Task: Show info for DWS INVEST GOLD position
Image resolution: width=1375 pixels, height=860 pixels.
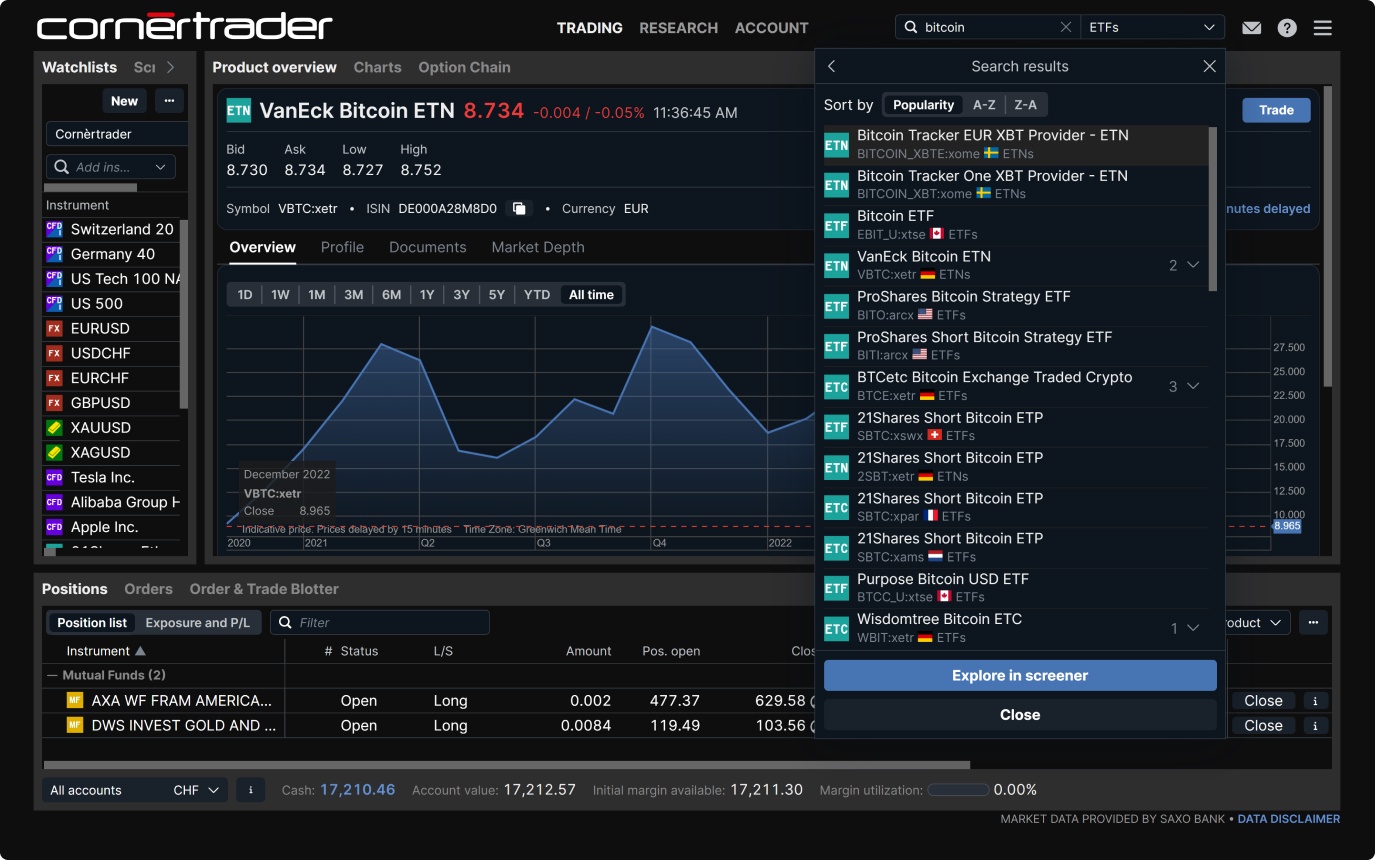Action: 1315,726
